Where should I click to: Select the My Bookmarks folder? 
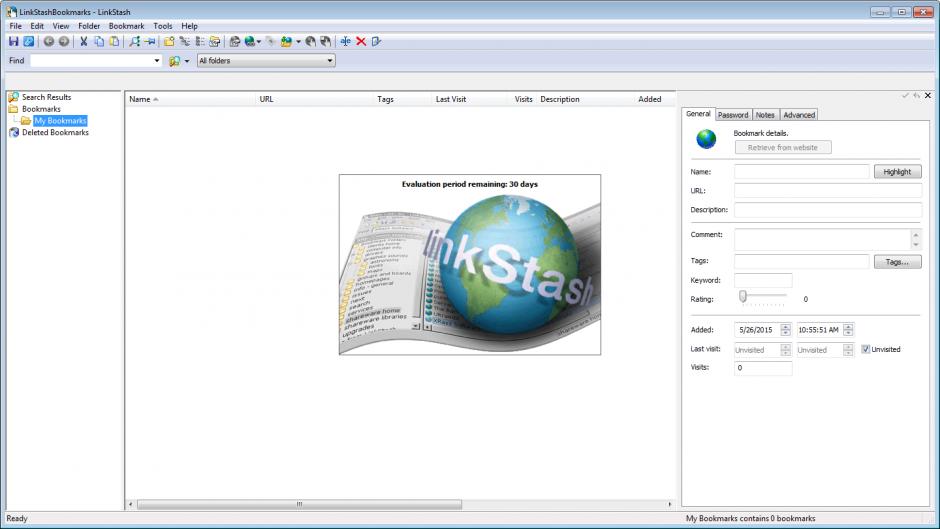tap(60, 121)
